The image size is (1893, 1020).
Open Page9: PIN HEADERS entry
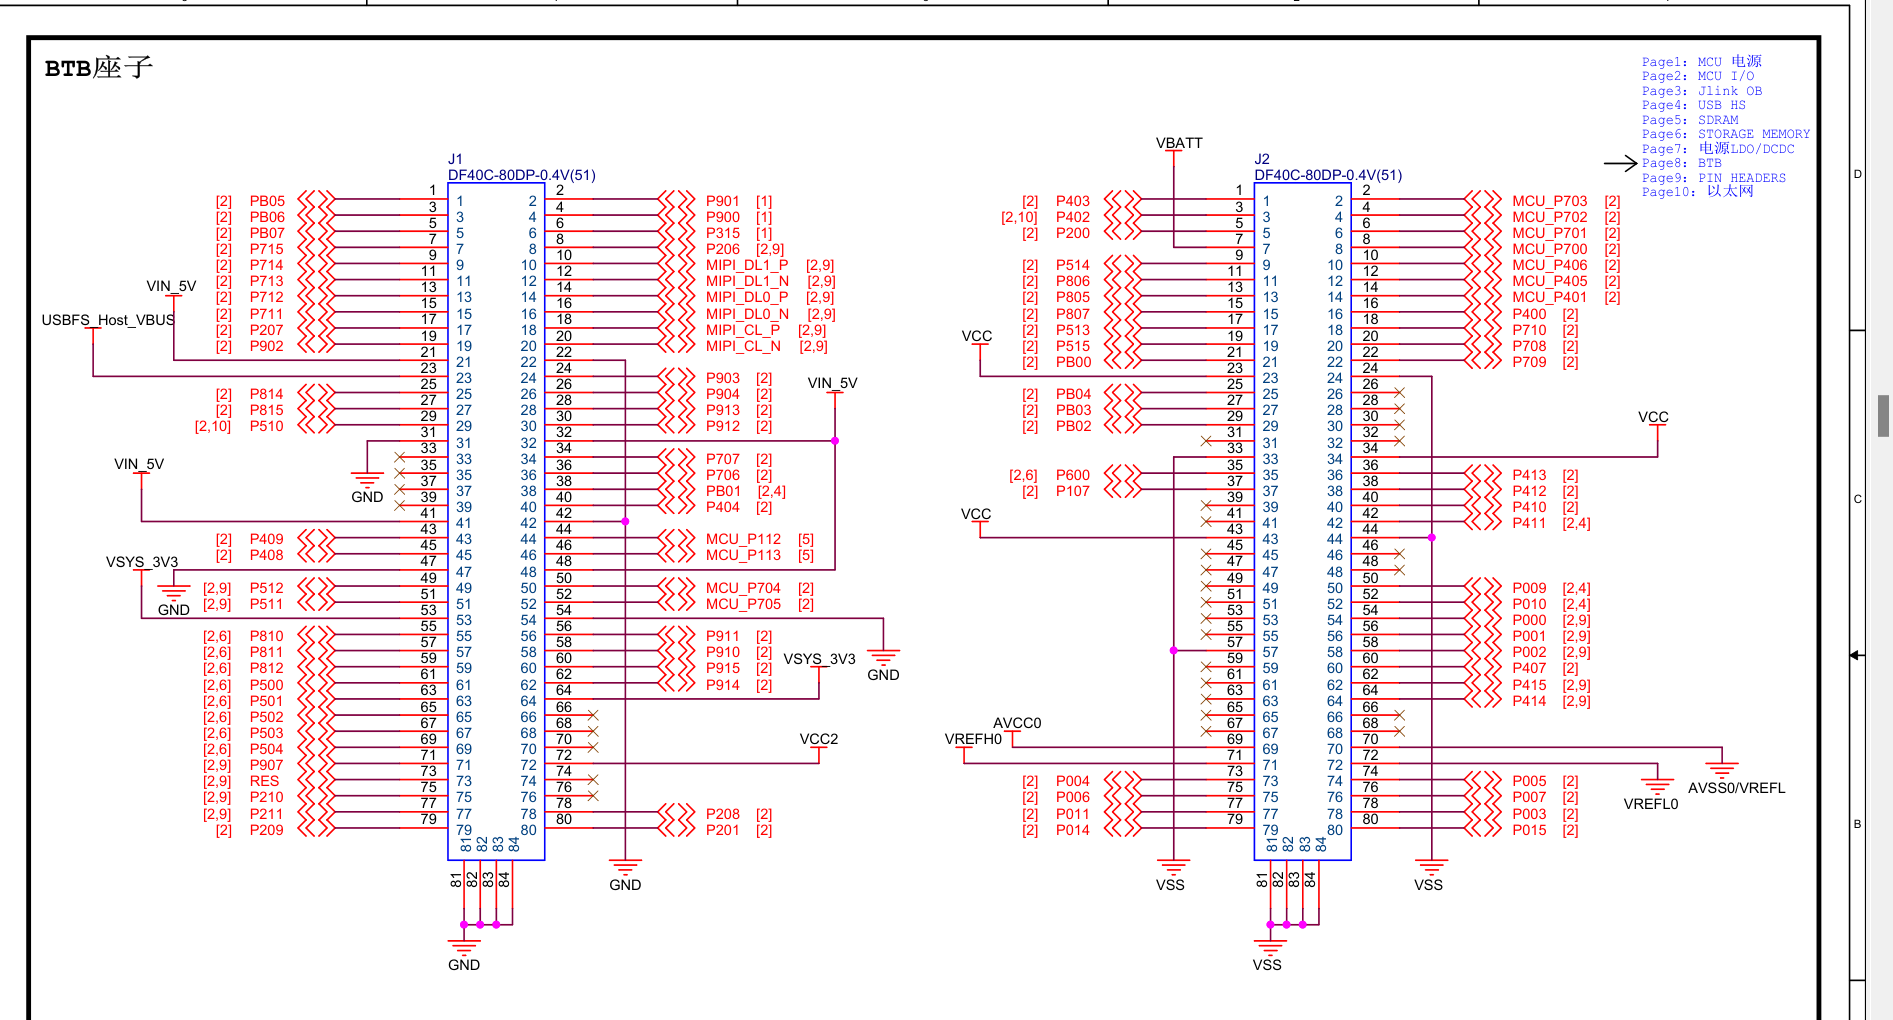pyautogui.click(x=1713, y=178)
